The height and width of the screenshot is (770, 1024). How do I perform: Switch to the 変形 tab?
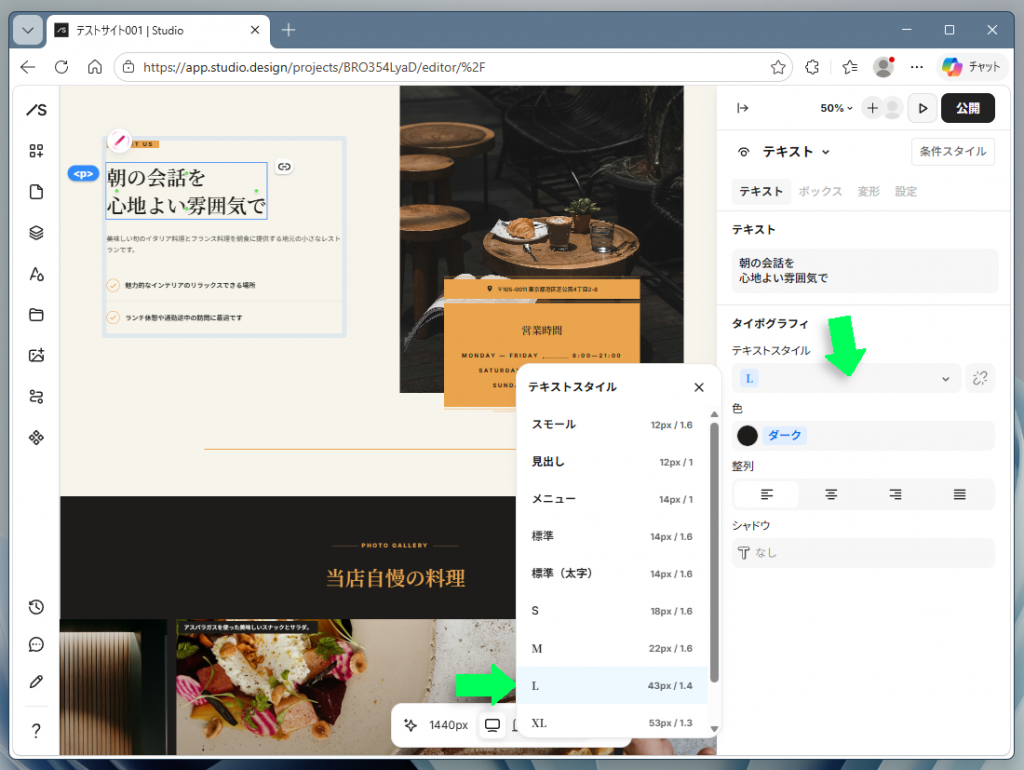(869, 191)
